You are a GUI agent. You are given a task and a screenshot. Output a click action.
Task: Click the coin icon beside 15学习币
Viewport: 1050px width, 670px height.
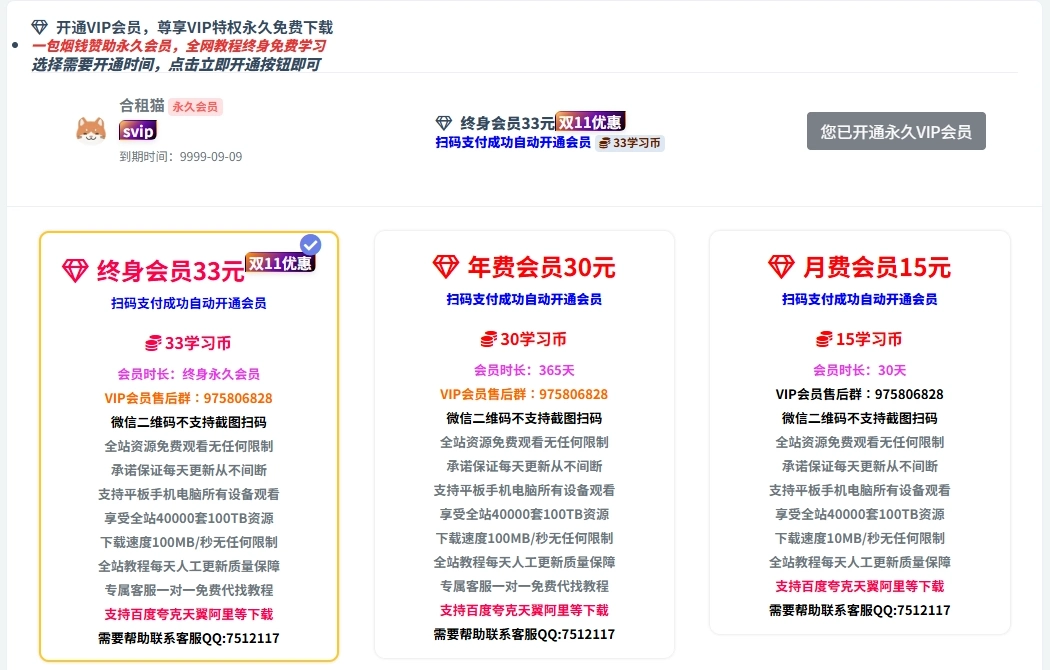pyautogui.click(x=825, y=339)
